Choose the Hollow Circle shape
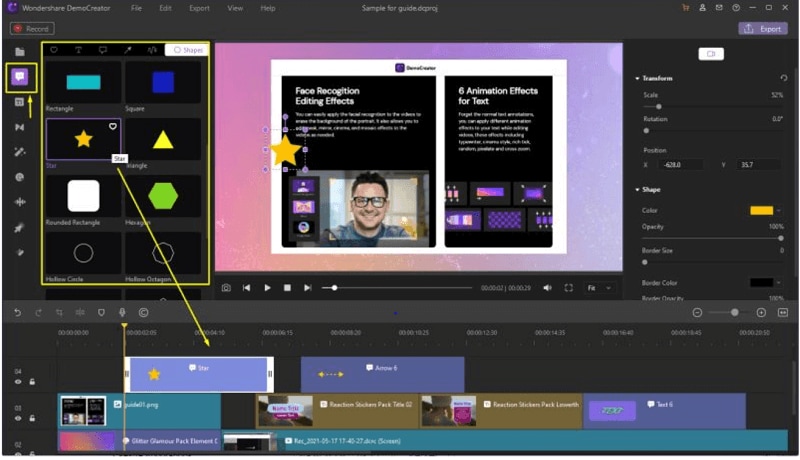800x460 pixels. (84, 253)
